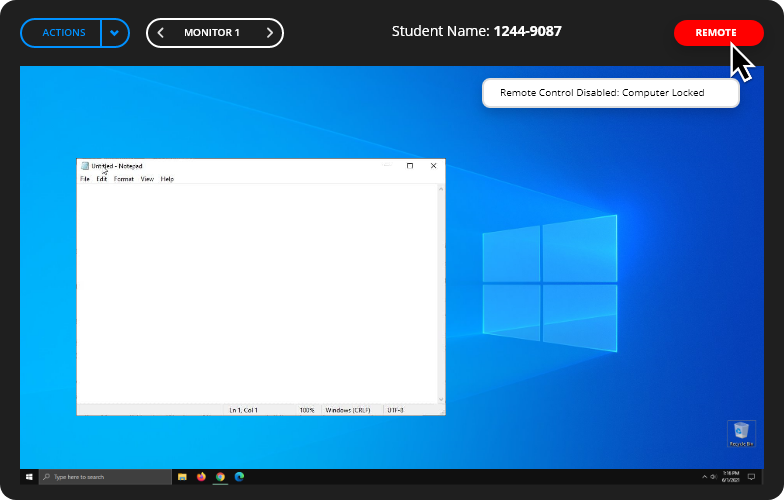Click the taskbar volume icon
784x500 pixels.
pyautogui.click(x=714, y=477)
